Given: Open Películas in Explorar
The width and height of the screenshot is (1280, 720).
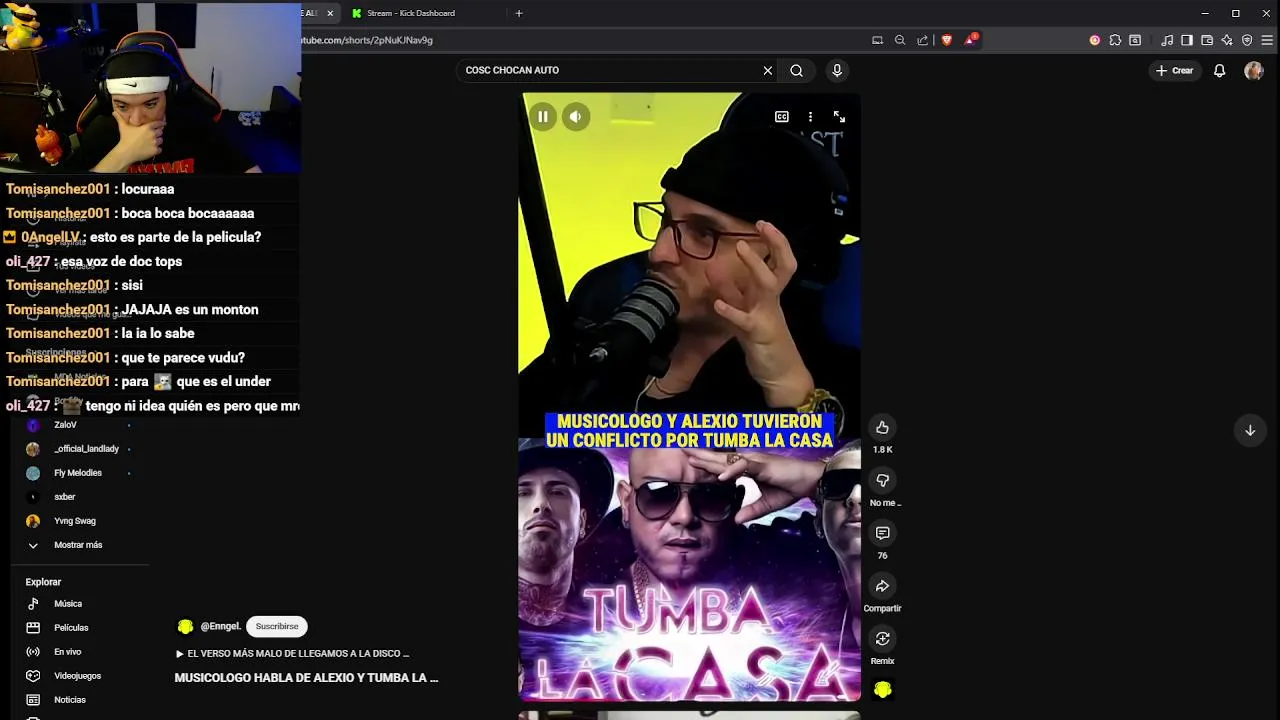Looking at the screenshot, I should pyautogui.click(x=71, y=628).
